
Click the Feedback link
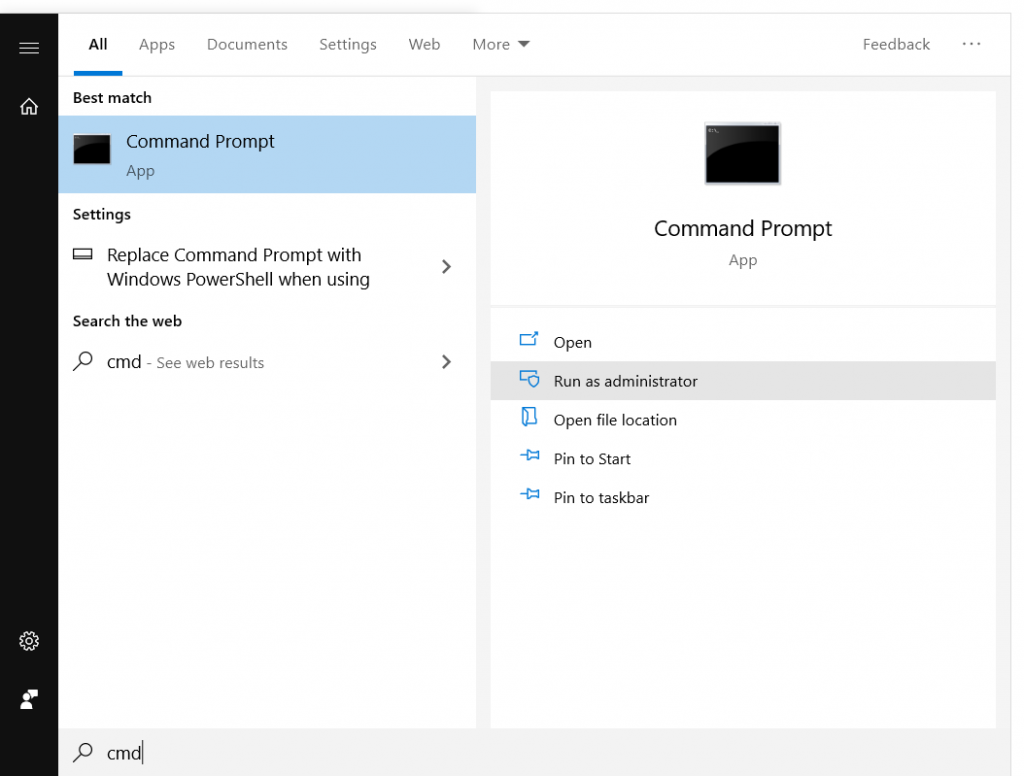[x=896, y=44]
